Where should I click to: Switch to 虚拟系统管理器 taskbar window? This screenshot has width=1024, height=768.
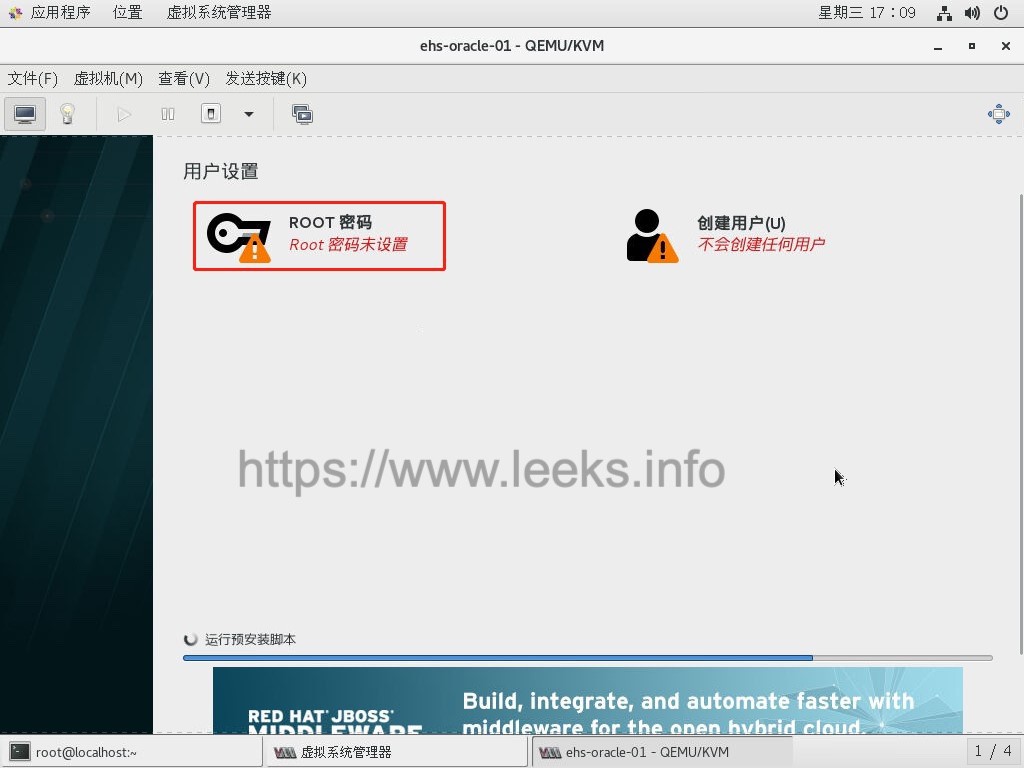(x=396, y=752)
